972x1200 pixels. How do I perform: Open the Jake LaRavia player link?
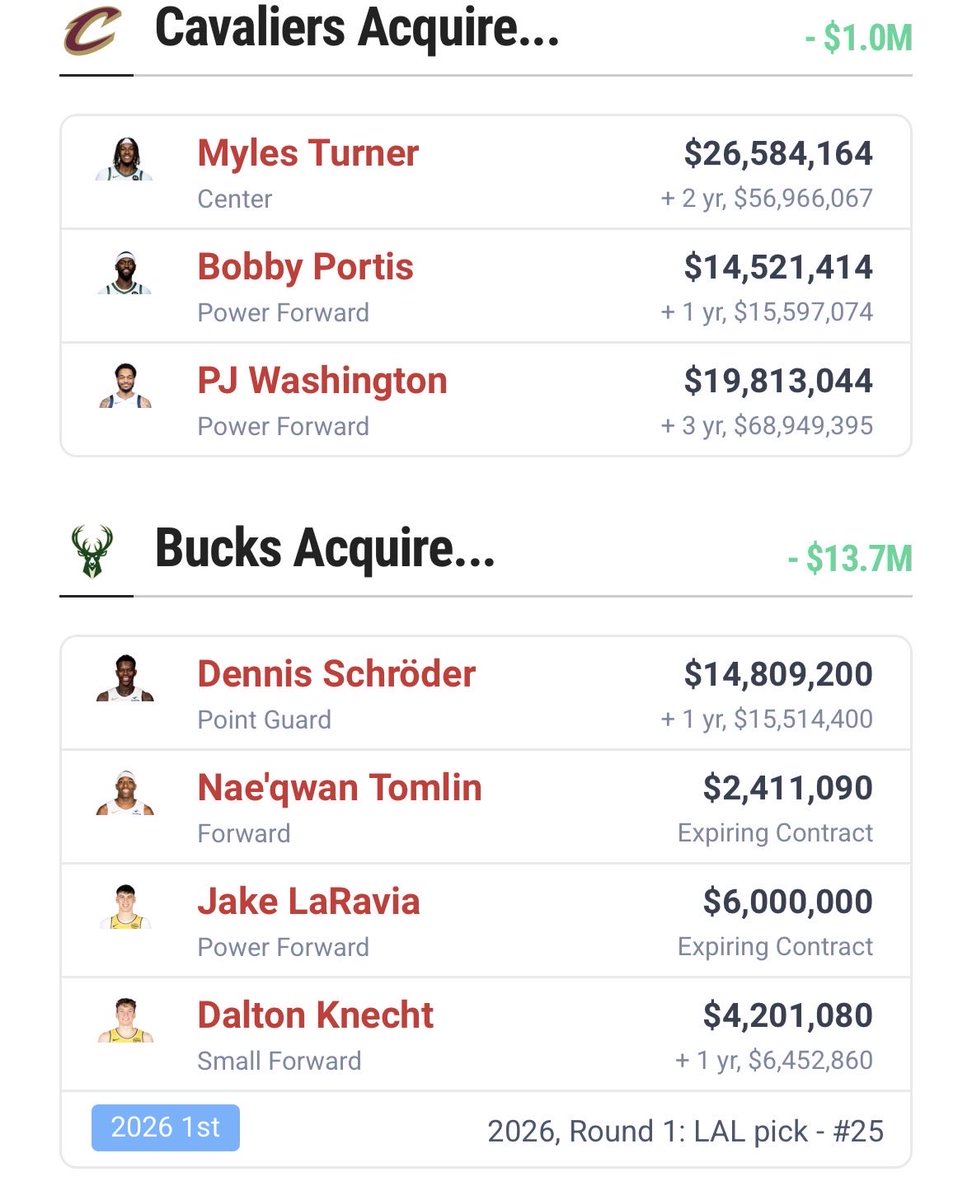pos(309,902)
